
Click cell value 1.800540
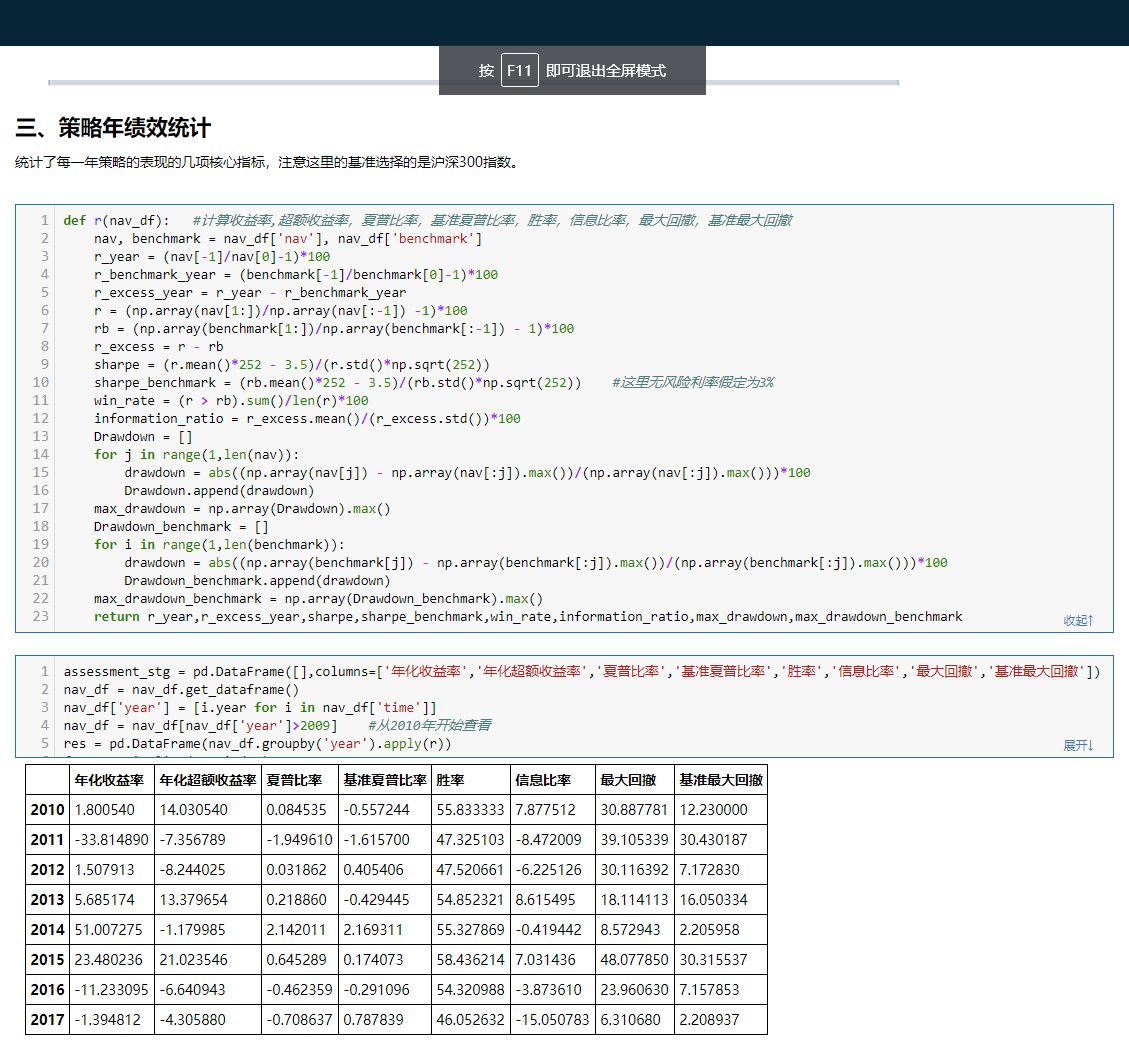click(x=104, y=809)
